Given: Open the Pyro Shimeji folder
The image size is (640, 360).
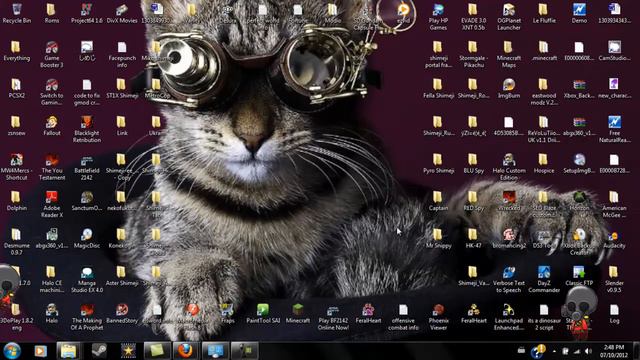Looking at the screenshot, I should (x=438, y=163).
